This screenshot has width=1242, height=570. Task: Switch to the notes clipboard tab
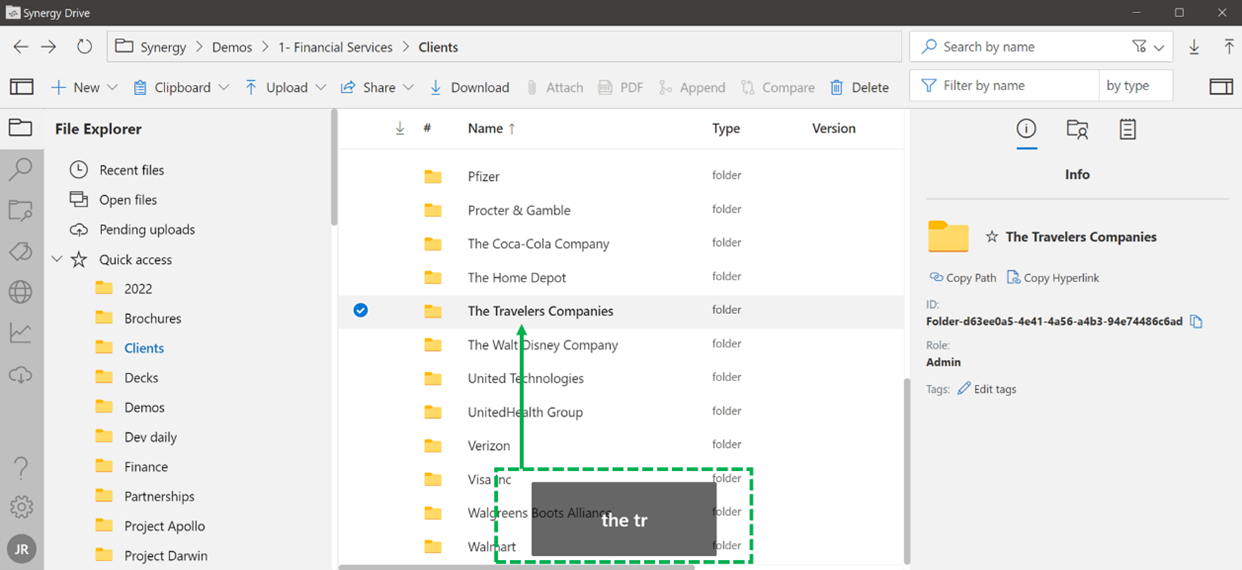coord(1128,129)
